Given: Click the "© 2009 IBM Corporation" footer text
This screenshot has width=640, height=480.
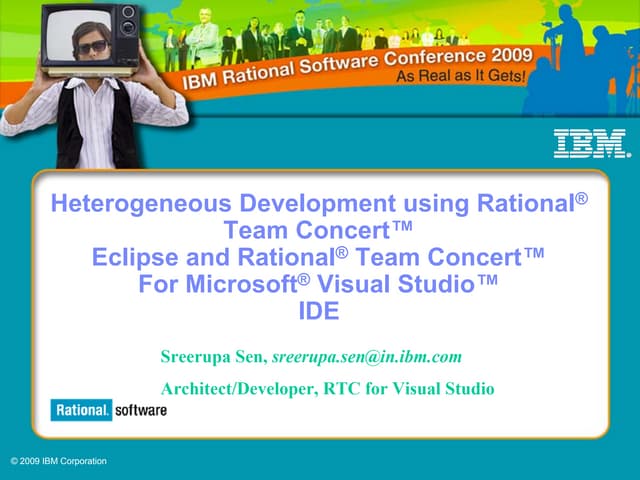Looking at the screenshot, I should pos(58,460).
